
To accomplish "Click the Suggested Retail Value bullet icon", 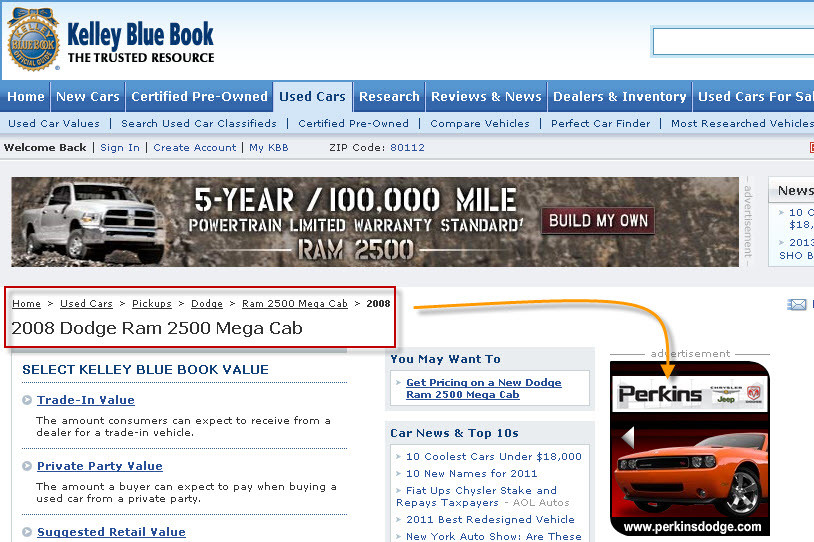I will click(x=27, y=532).
